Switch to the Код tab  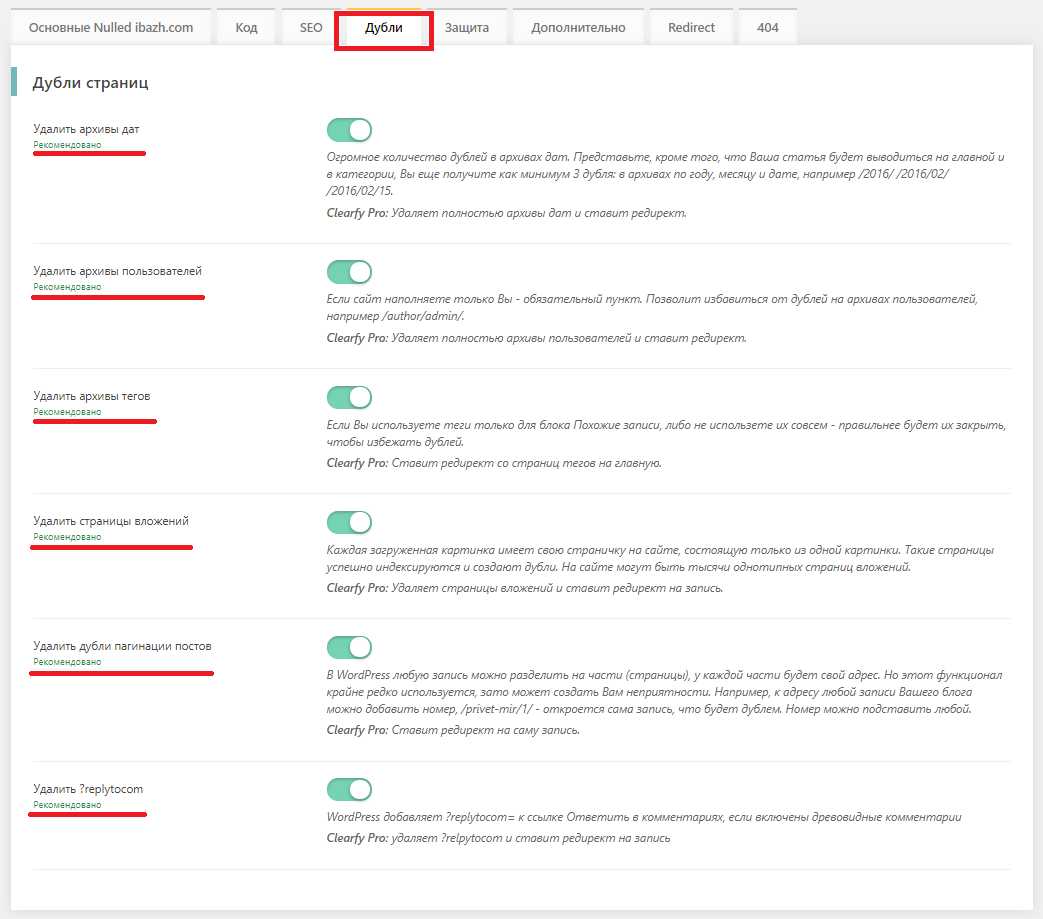pyautogui.click(x=246, y=27)
